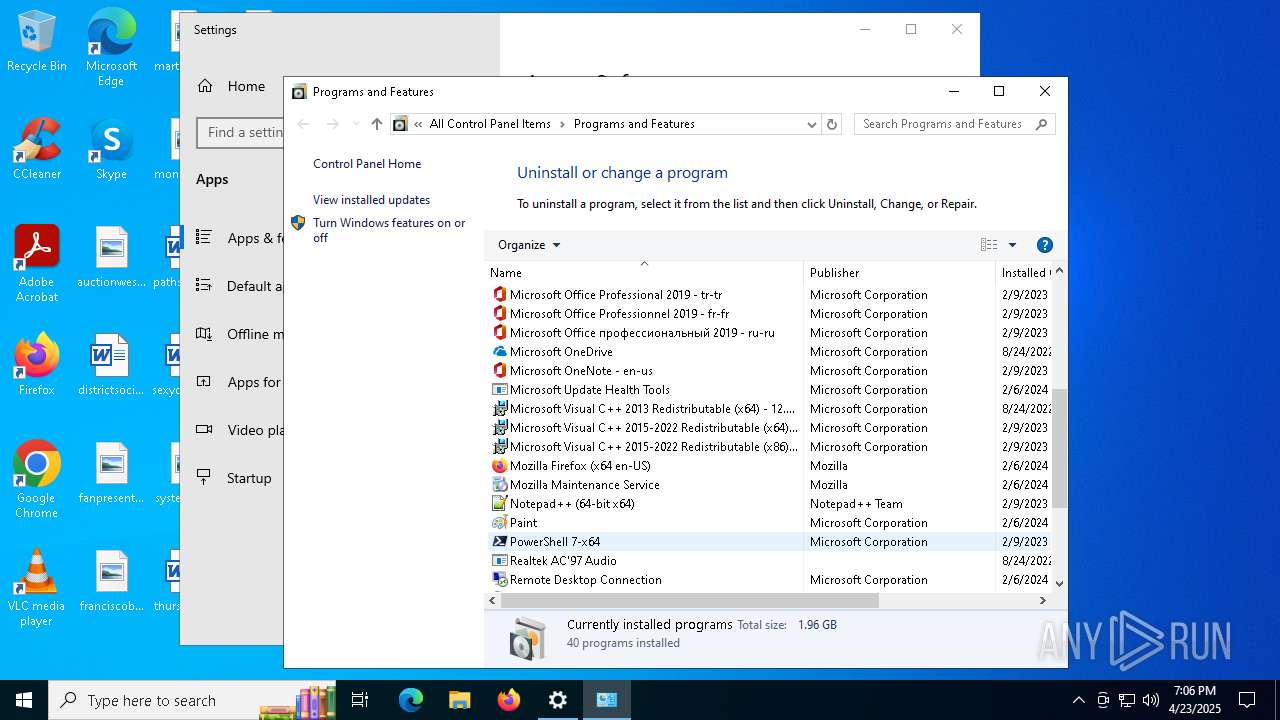This screenshot has width=1280, height=720.
Task: Open the network icon in system tray
Action: pos(1127,700)
